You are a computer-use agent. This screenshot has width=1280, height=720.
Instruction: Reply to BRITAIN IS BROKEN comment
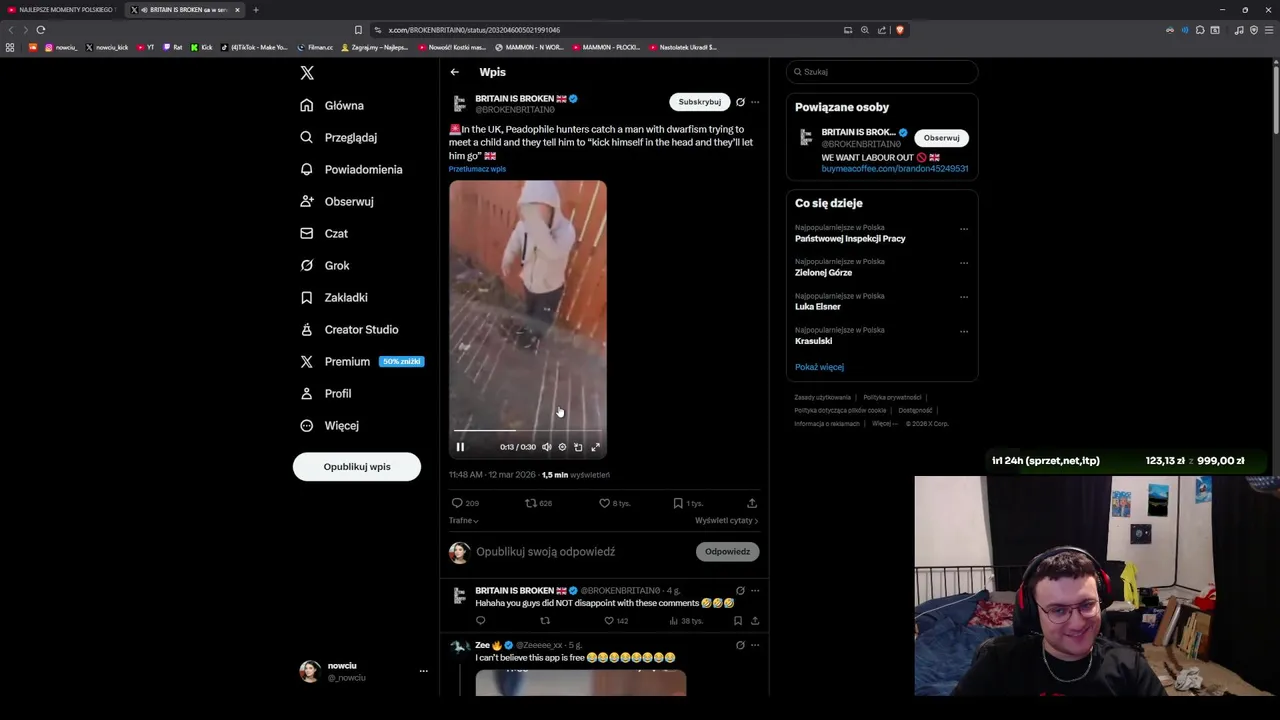(480, 621)
